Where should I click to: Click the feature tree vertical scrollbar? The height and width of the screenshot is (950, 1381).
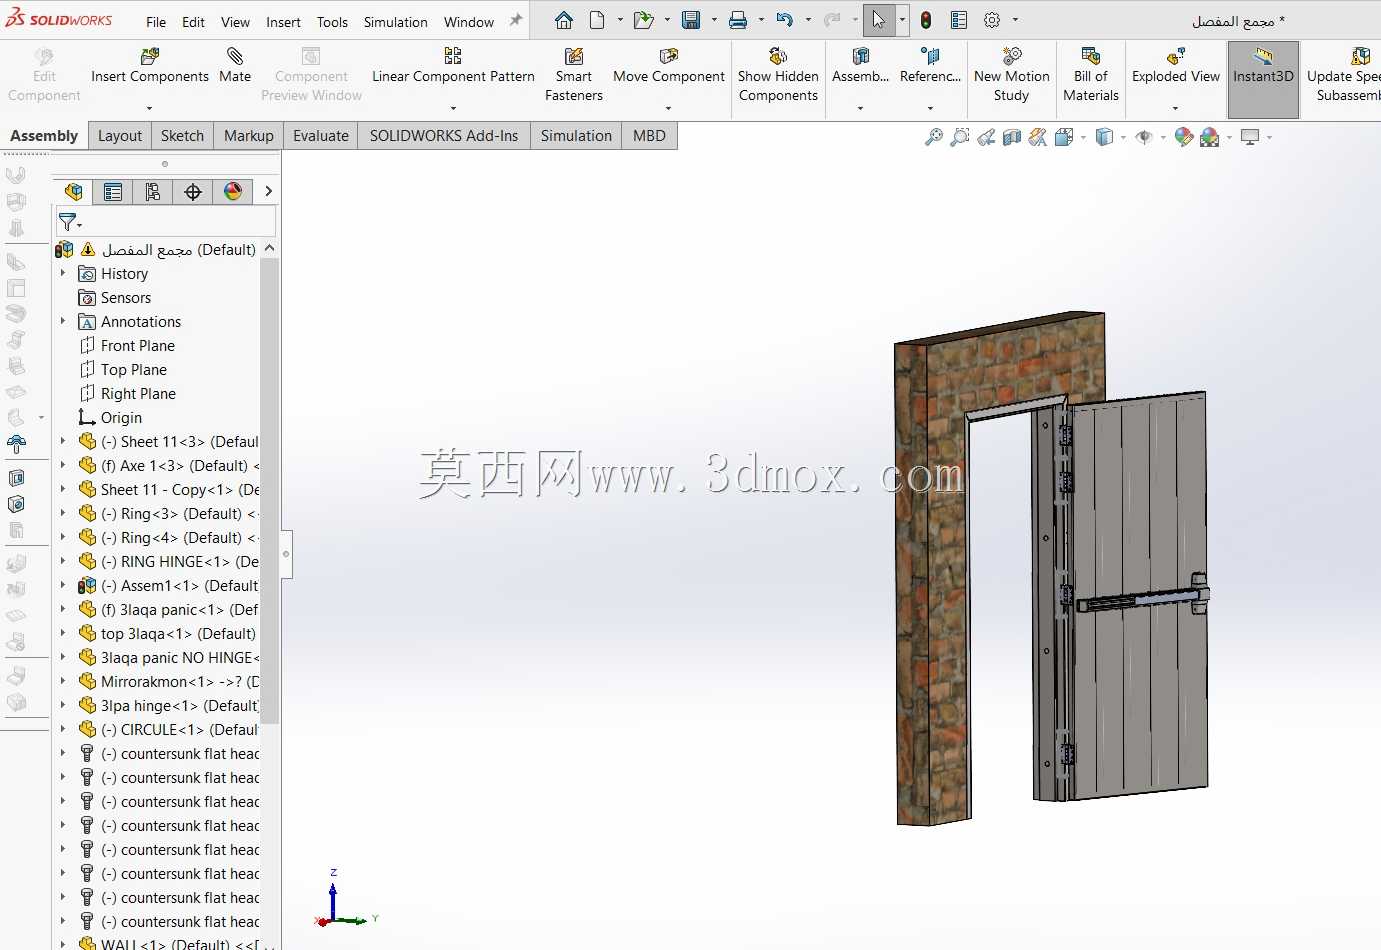click(268, 490)
